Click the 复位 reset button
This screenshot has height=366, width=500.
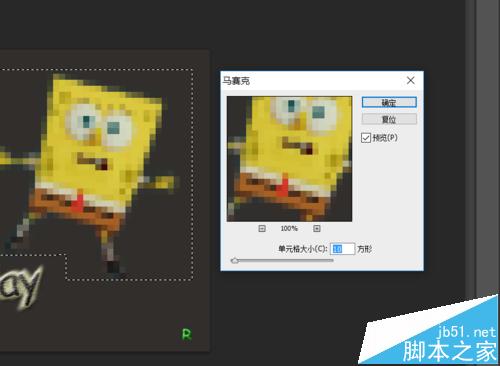[389, 119]
